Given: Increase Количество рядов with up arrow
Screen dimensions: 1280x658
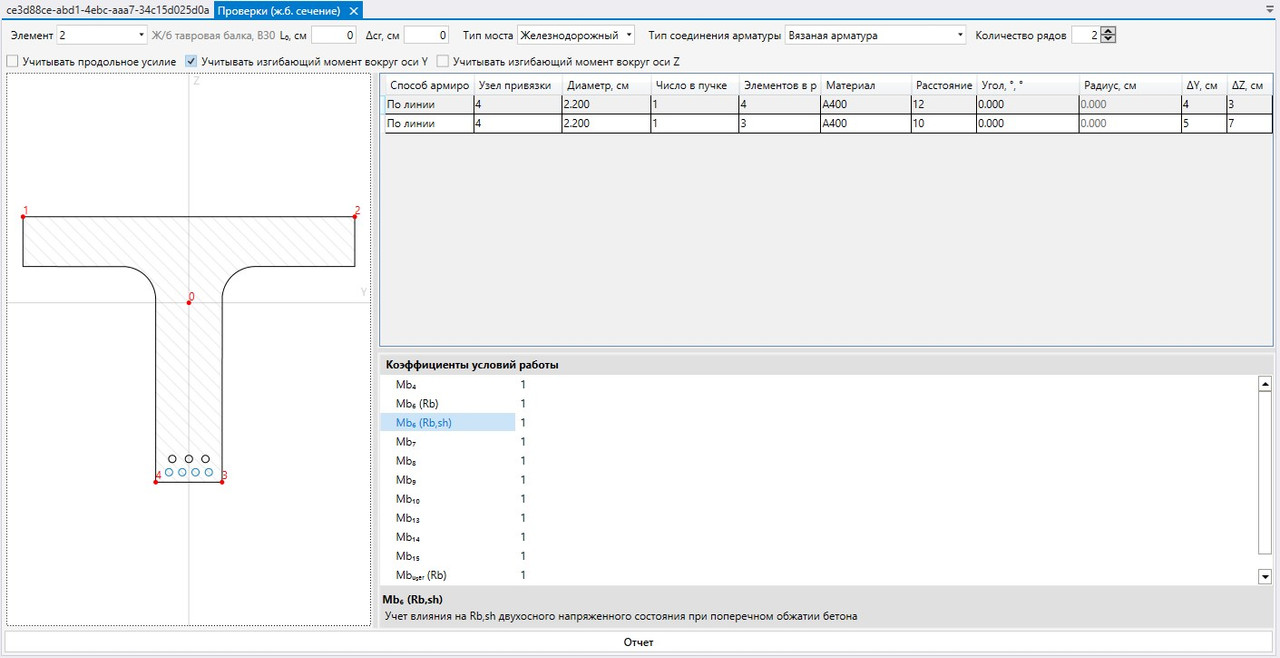Looking at the screenshot, I should point(1108,31).
